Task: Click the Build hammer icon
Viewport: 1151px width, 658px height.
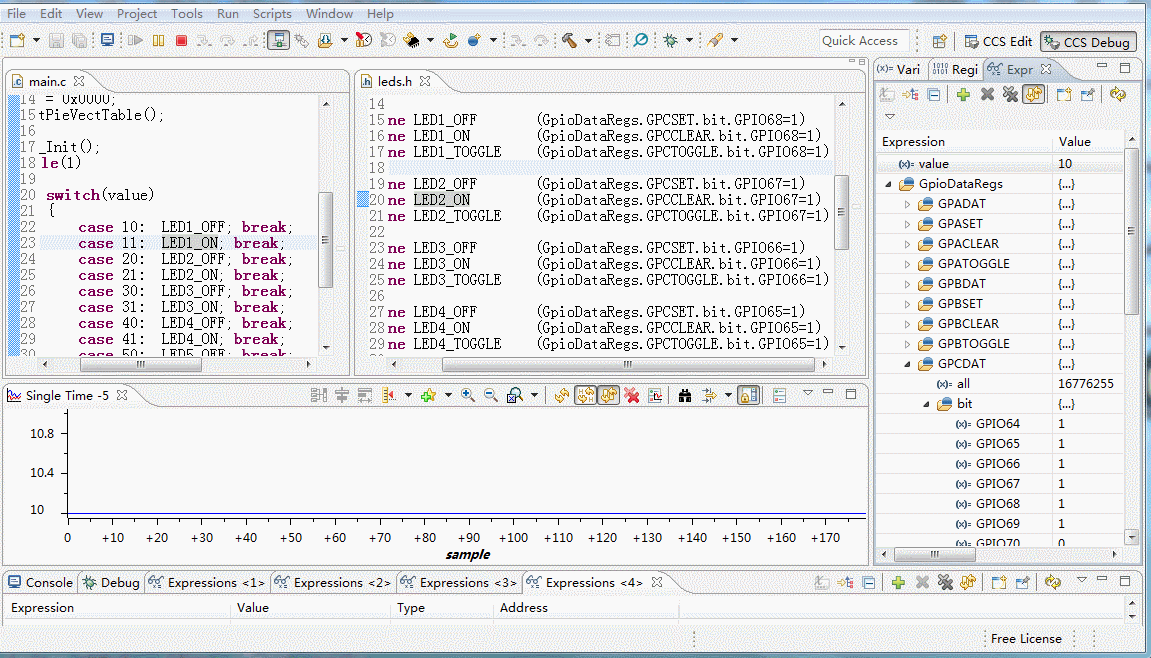Action: coord(570,40)
